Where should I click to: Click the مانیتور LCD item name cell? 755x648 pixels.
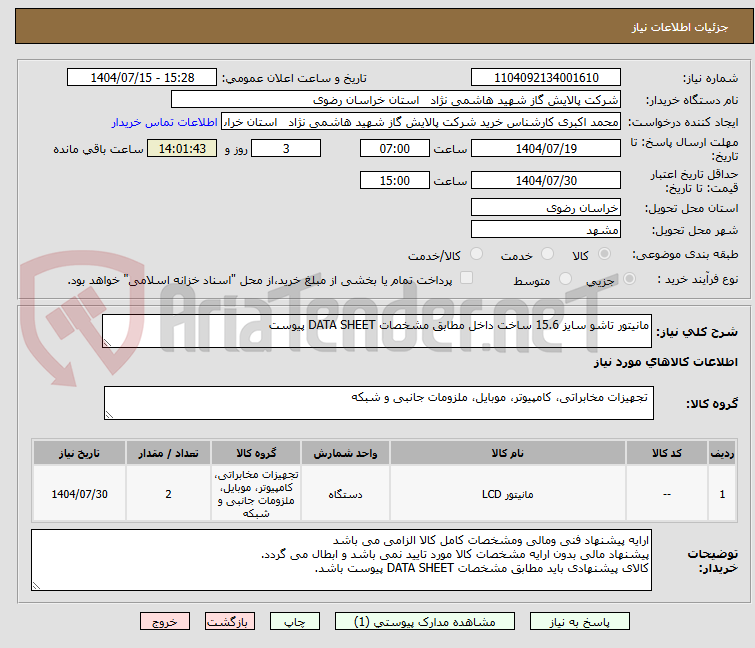click(508, 494)
